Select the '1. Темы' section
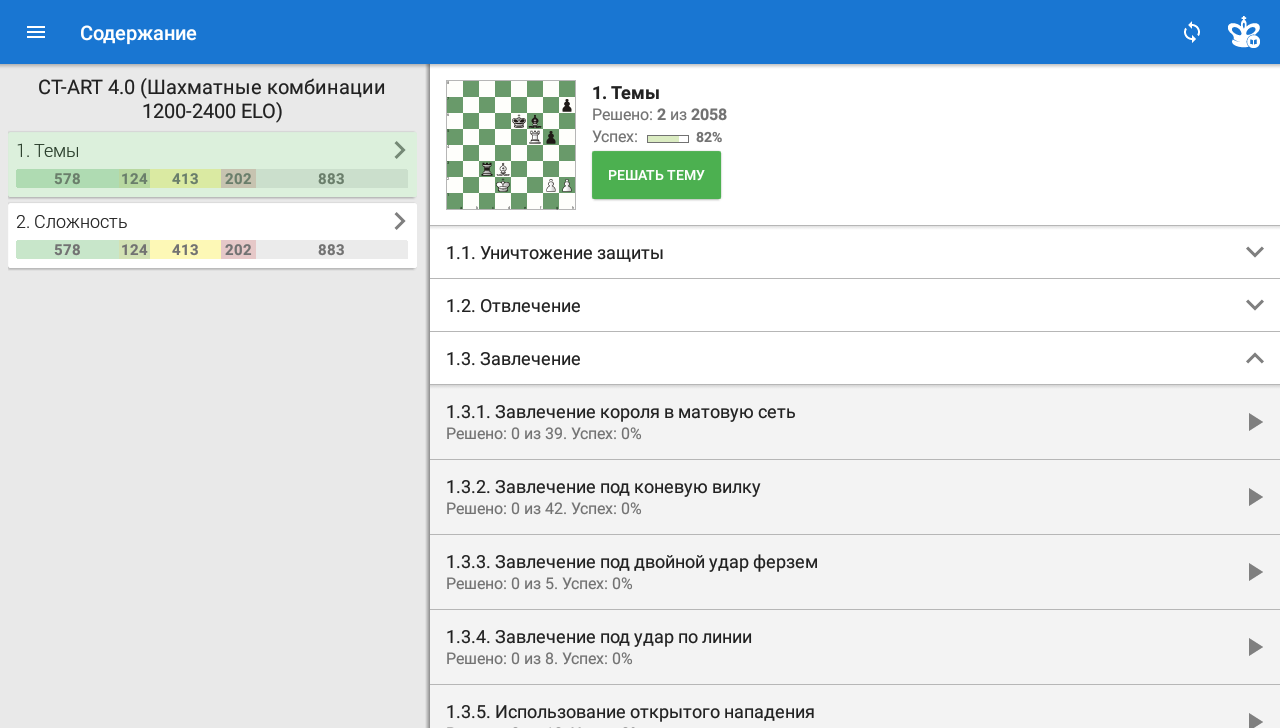 pos(212,164)
